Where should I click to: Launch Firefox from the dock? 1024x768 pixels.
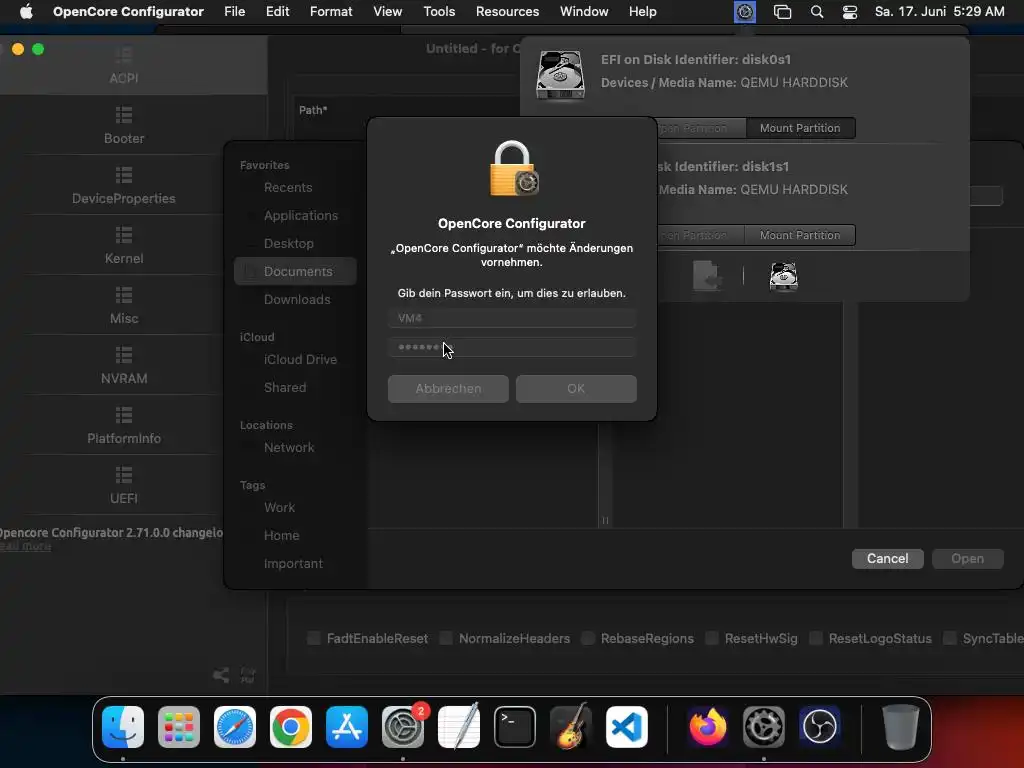pos(708,727)
